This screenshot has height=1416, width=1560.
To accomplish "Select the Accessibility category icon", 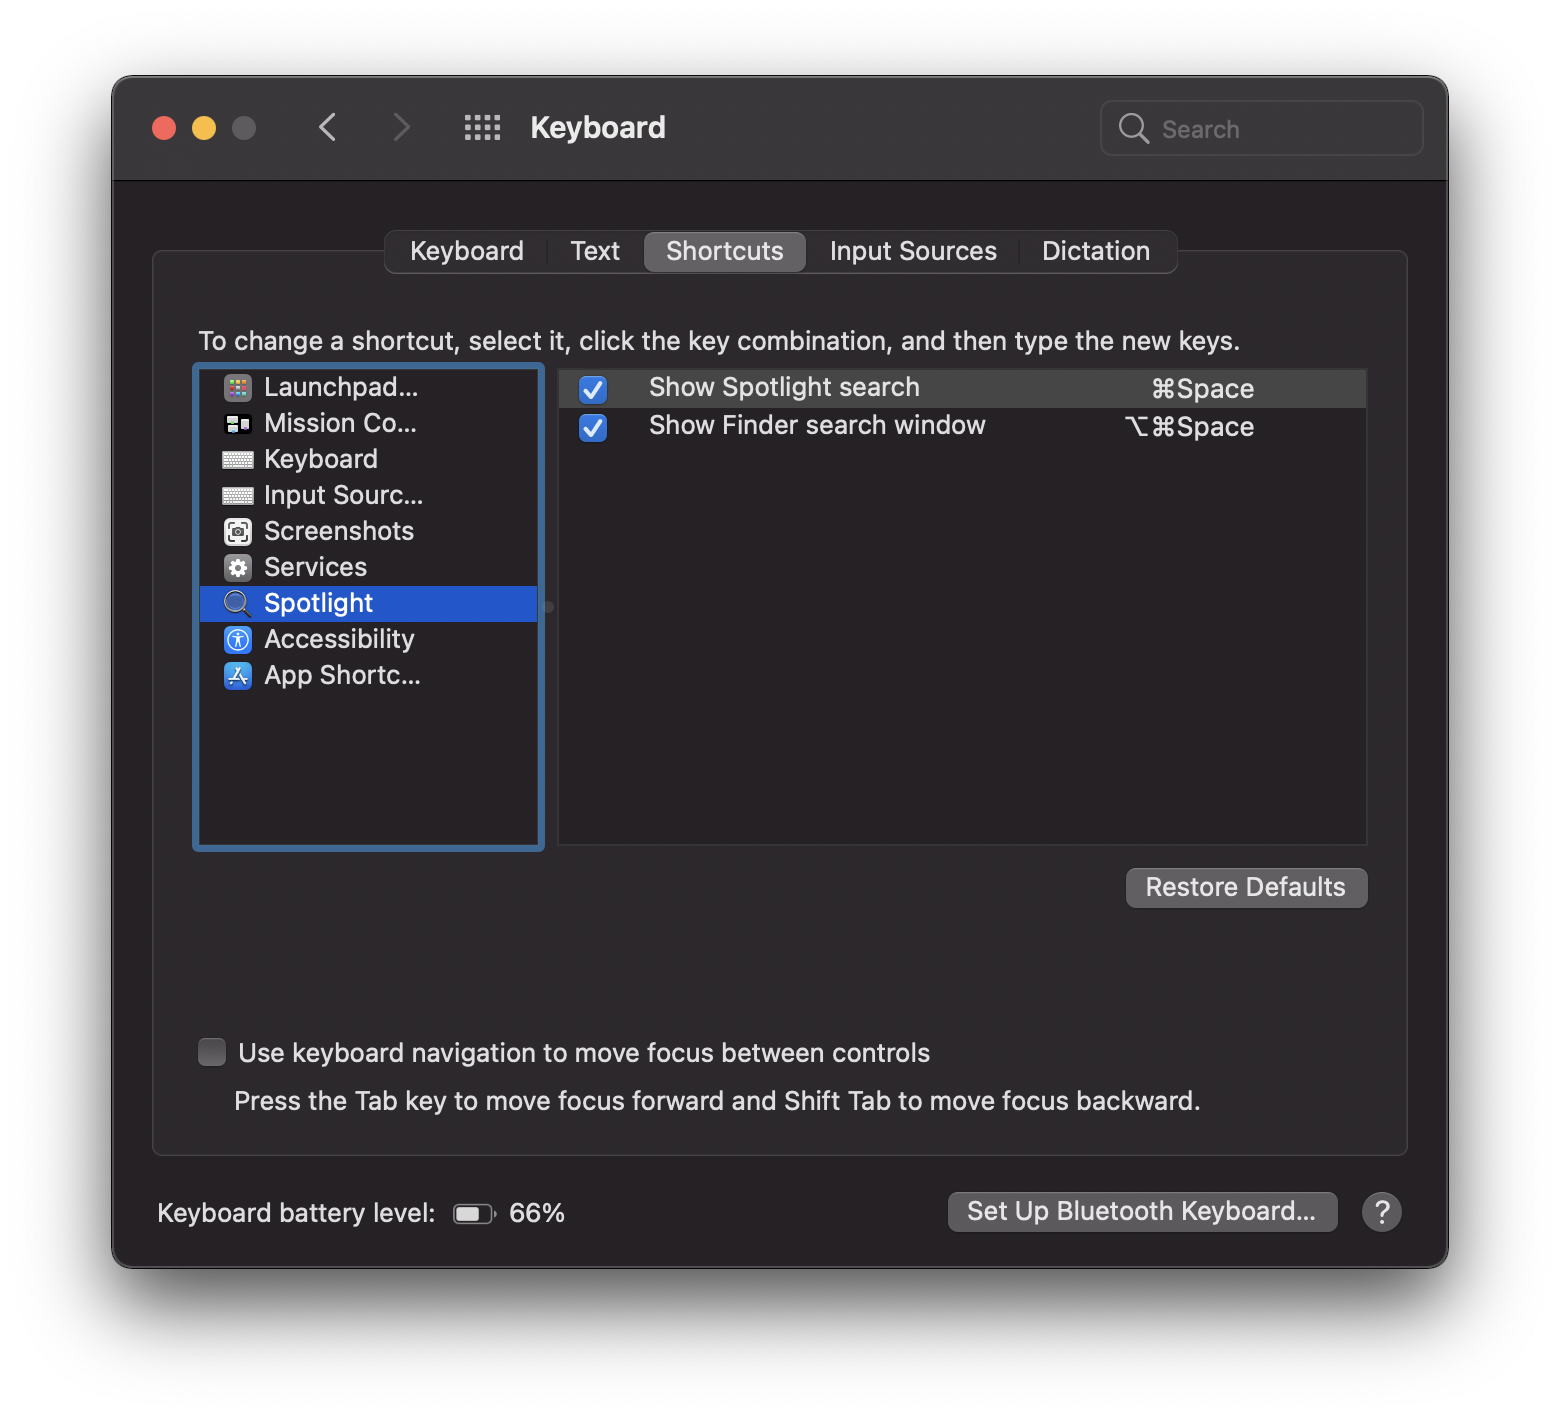I will click(237, 639).
